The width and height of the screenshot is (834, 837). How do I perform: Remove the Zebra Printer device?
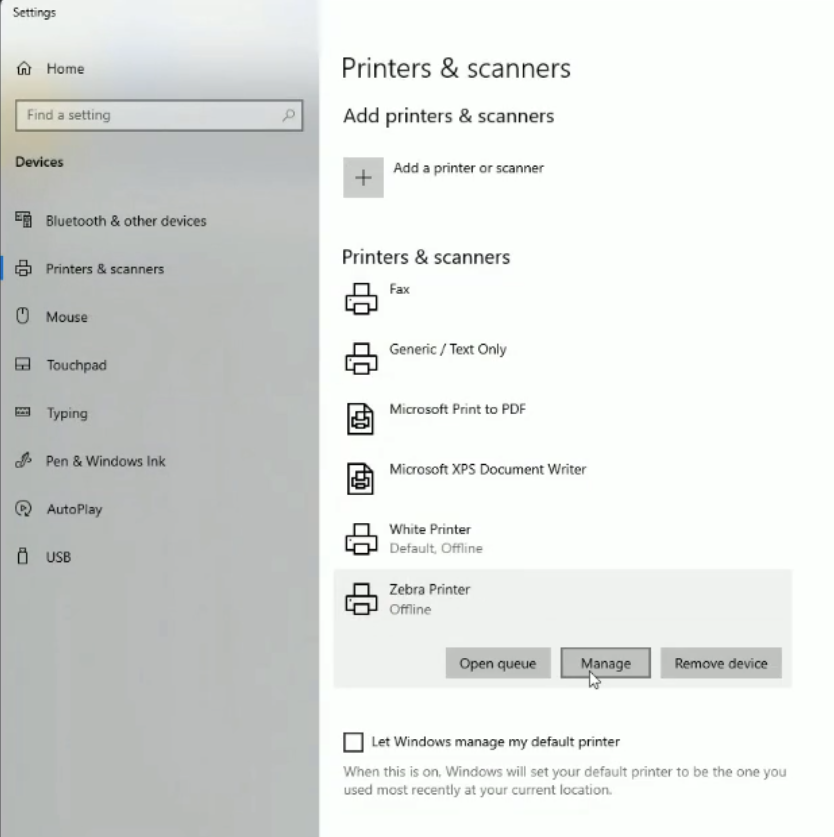tap(721, 662)
